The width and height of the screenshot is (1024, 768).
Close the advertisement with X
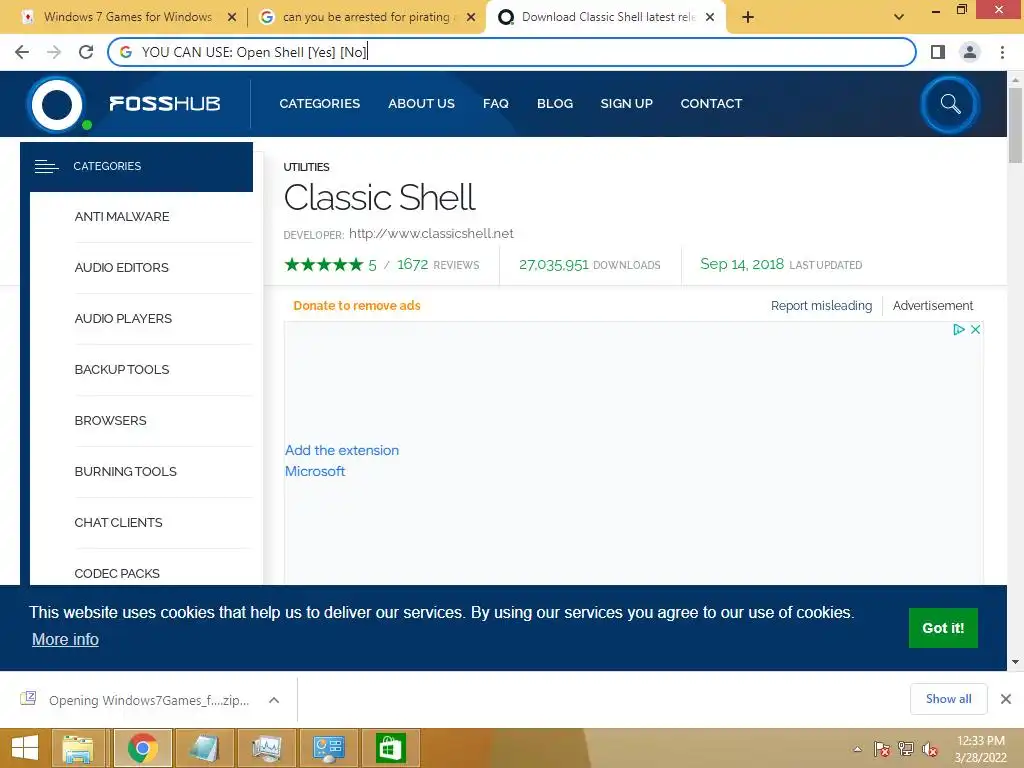click(975, 329)
